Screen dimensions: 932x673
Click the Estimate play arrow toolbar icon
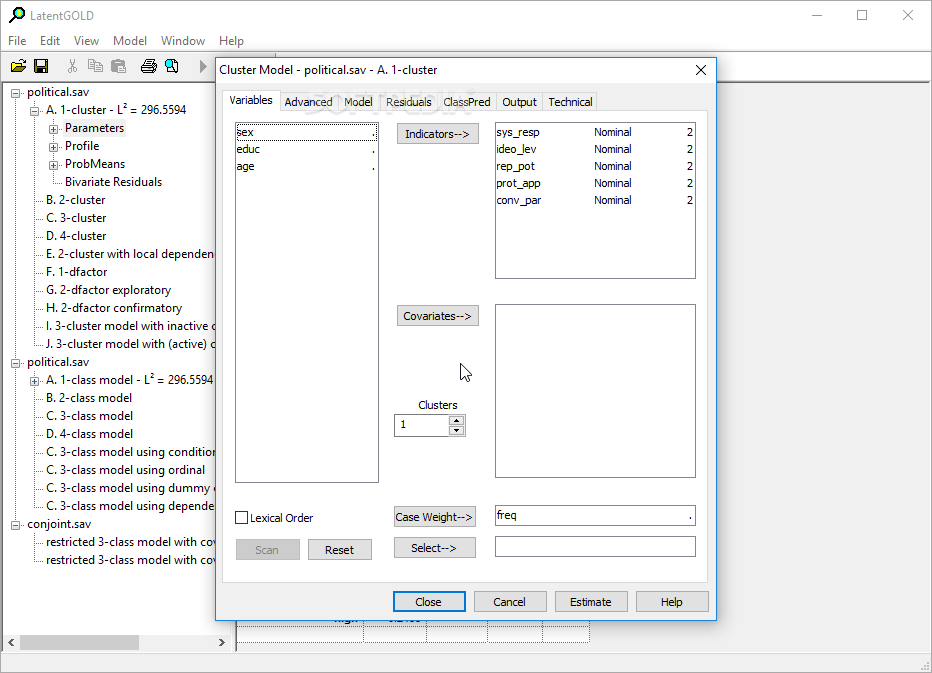click(x=203, y=66)
